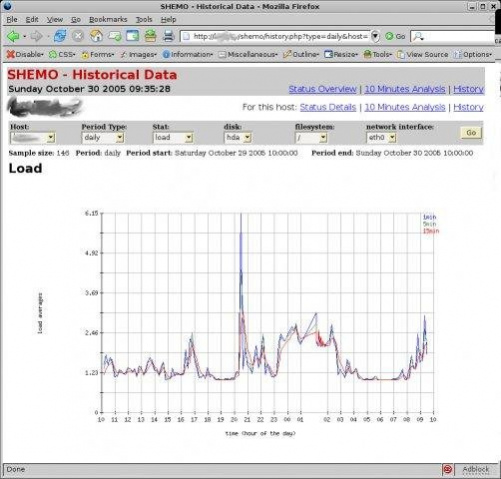Click the 15min legend label
This screenshot has height=479, width=501.
coord(431,231)
